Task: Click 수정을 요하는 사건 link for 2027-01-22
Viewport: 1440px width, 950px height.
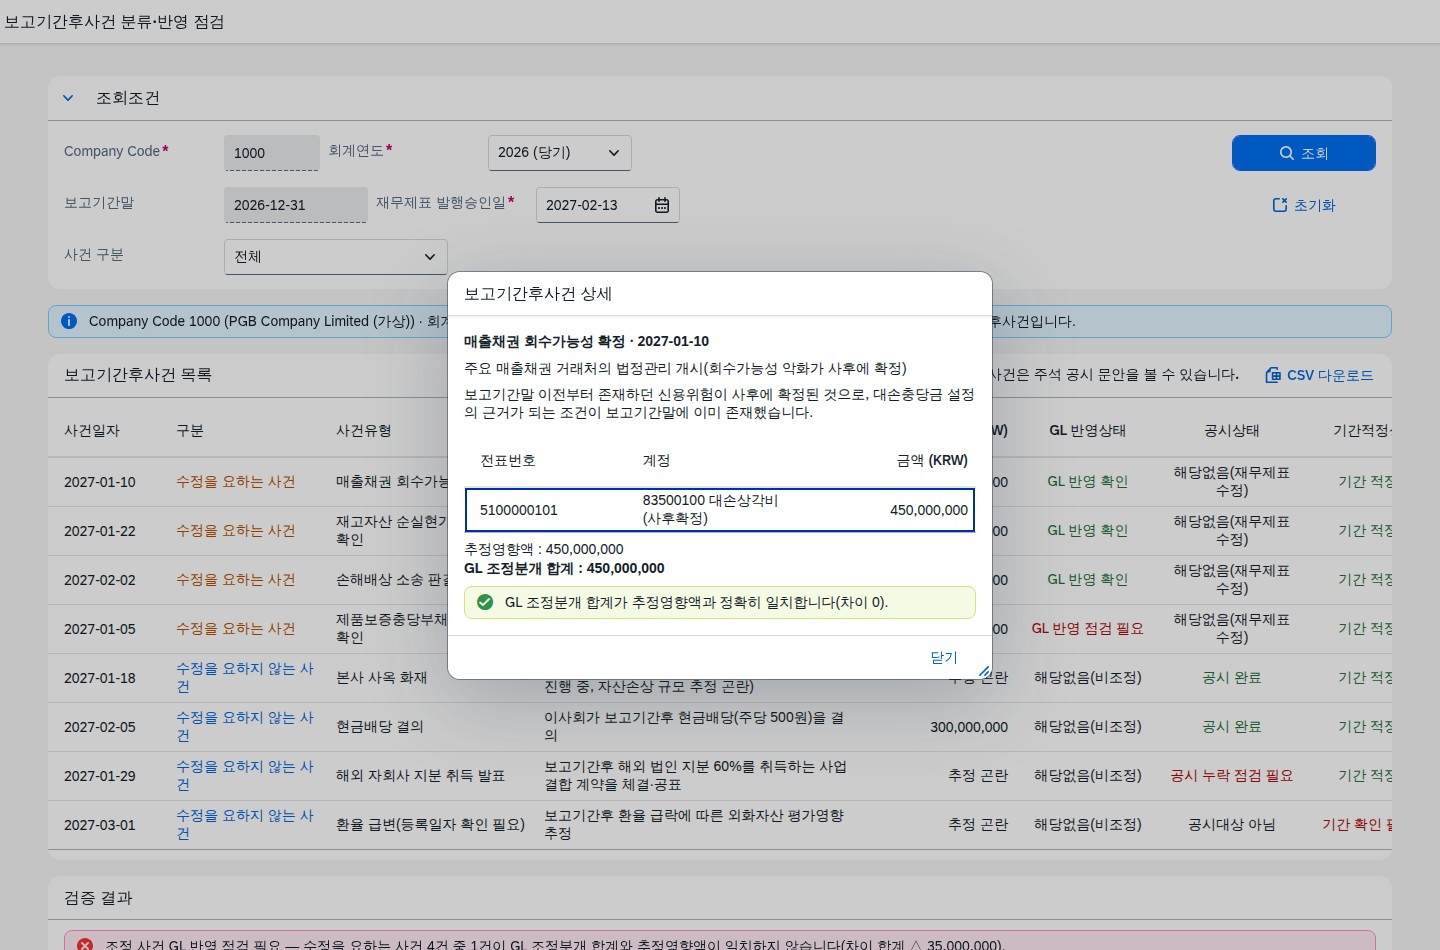Action: (236, 531)
